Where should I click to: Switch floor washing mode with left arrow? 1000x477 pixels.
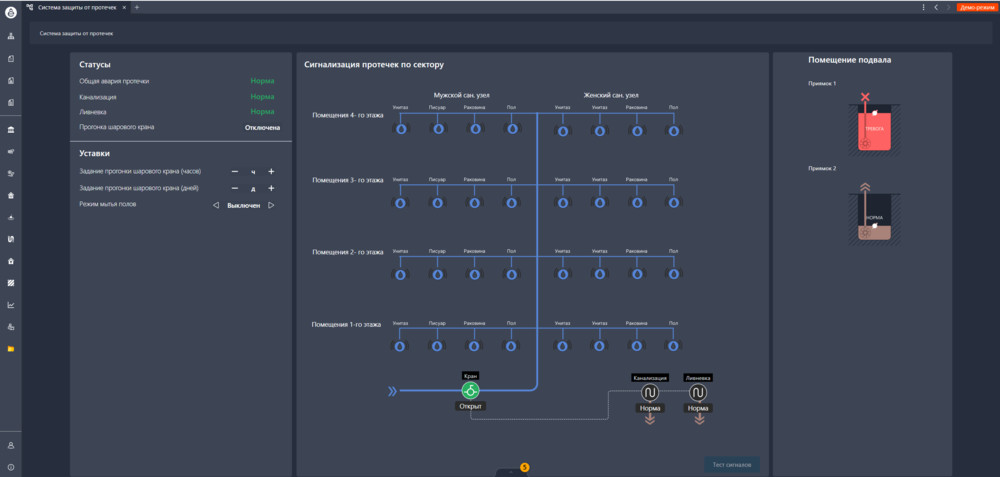pyautogui.click(x=216, y=205)
